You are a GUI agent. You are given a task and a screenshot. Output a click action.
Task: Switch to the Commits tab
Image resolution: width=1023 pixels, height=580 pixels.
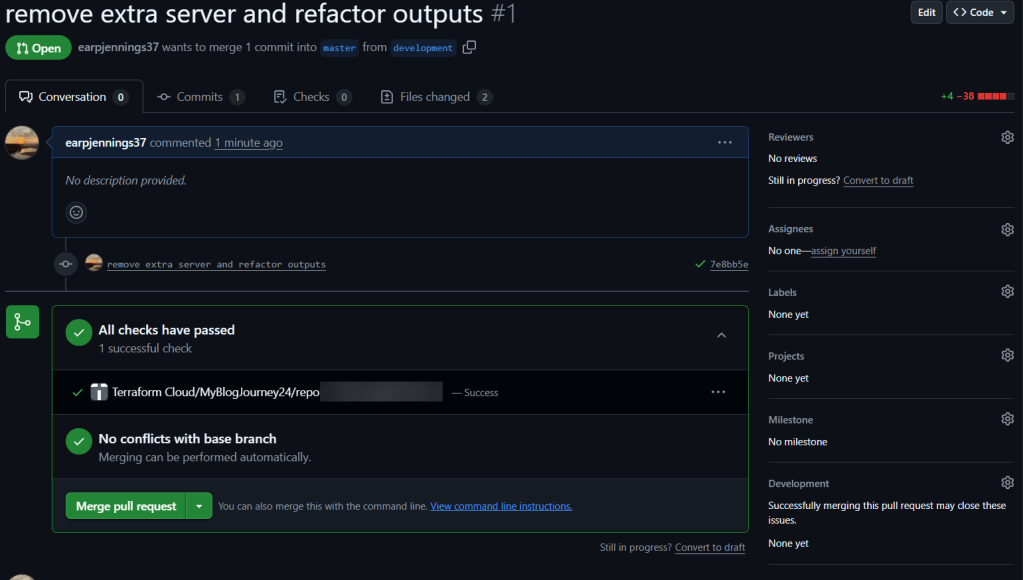pyautogui.click(x=200, y=97)
